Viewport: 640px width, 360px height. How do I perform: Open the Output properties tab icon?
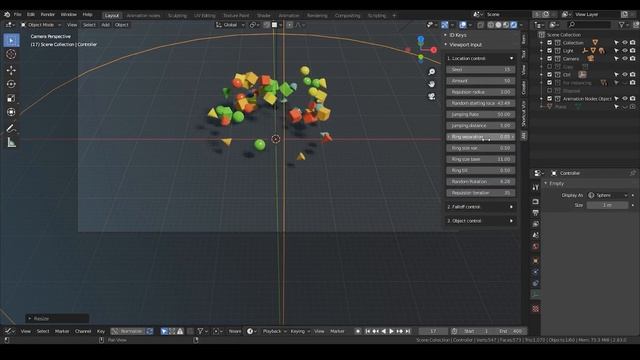click(535, 213)
